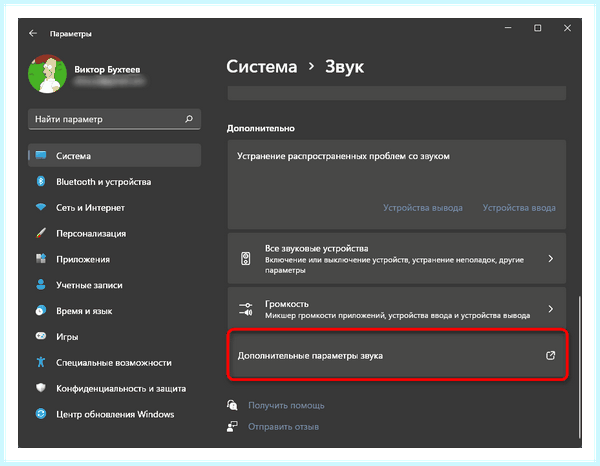Select the Игры sidebar label

67,337
